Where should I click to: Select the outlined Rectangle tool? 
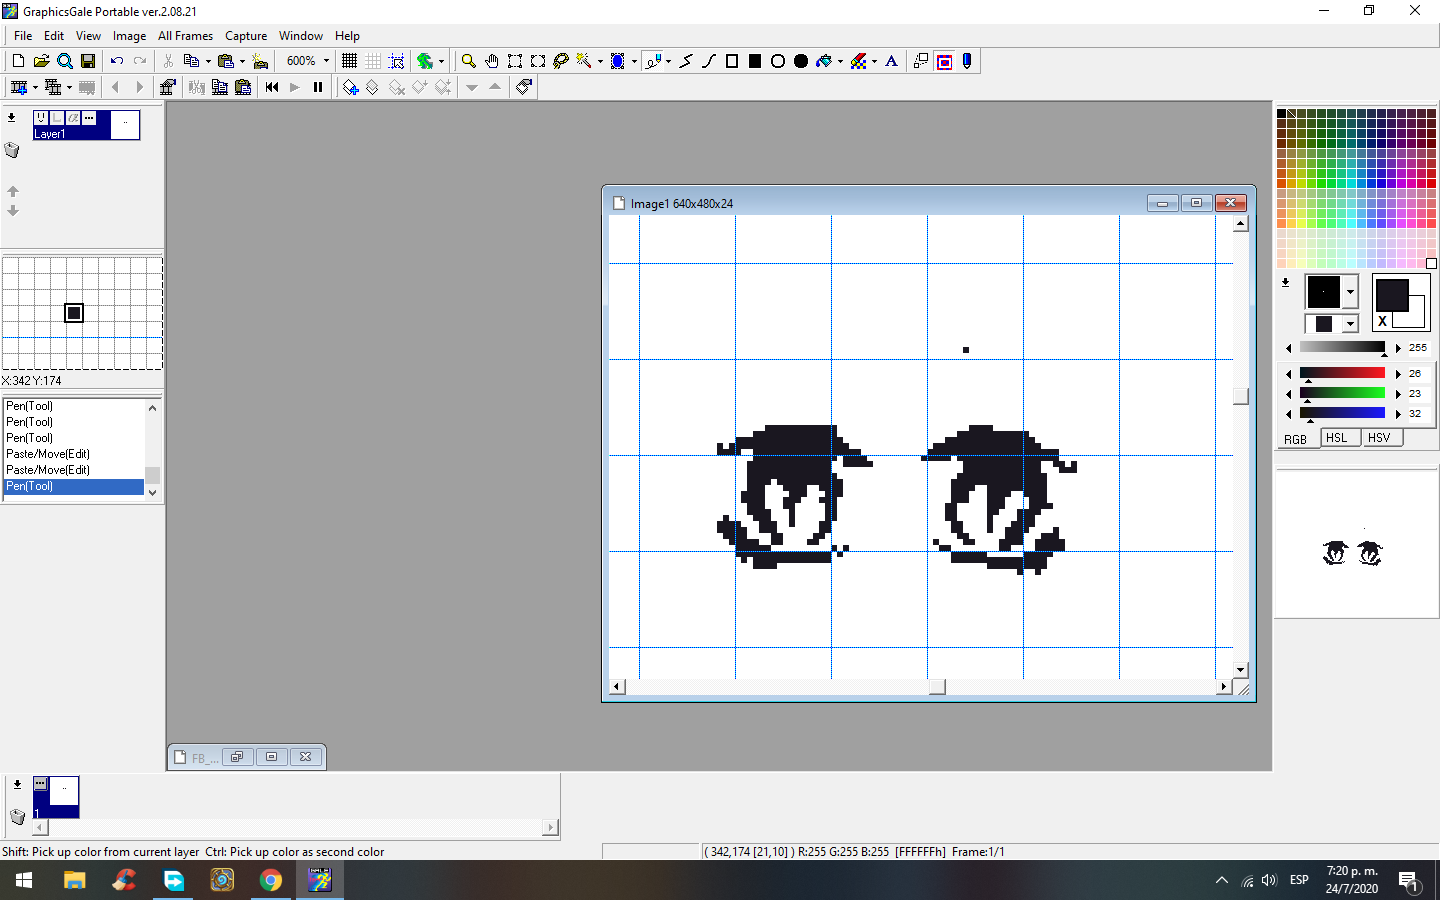tap(732, 61)
